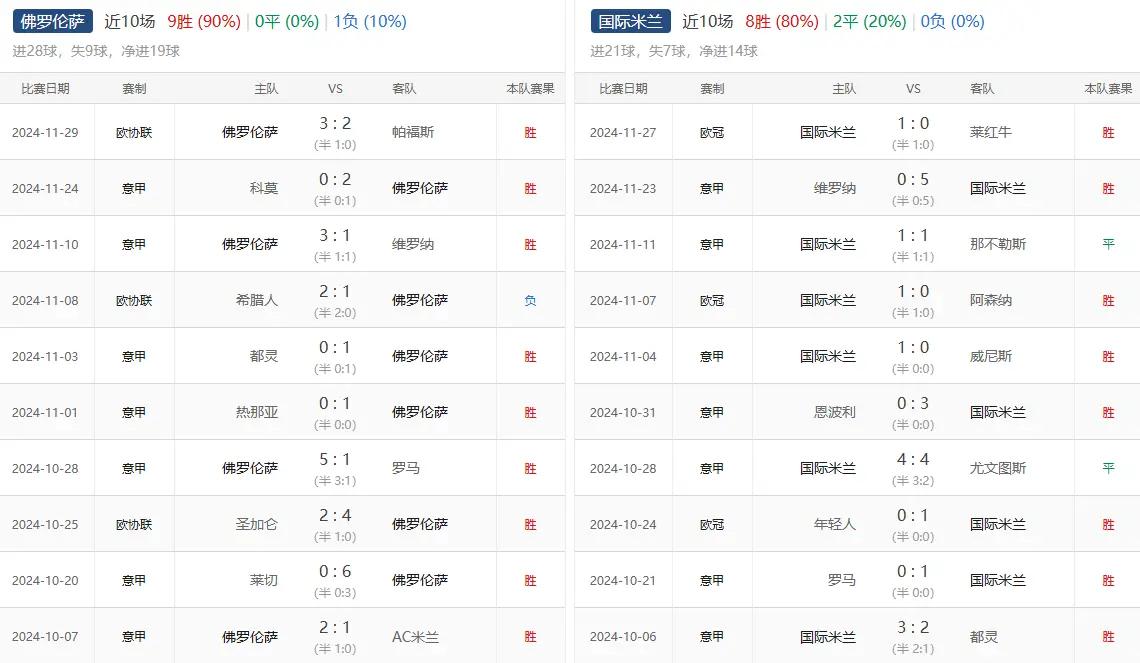Click the score 4 : 4 vs 尤文图斯
1140x663 pixels.
tap(913, 459)
